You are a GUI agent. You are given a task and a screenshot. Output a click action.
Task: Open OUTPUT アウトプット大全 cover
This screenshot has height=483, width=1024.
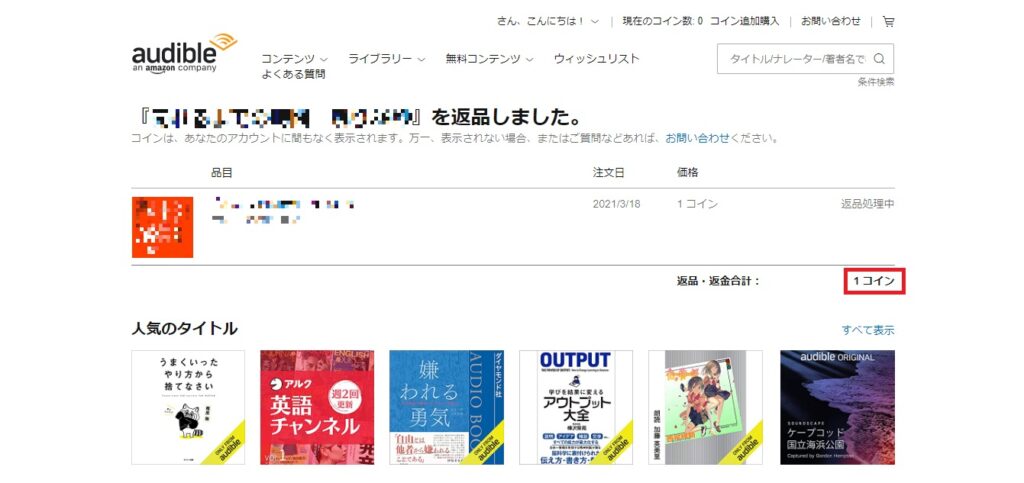pos(576,407)
